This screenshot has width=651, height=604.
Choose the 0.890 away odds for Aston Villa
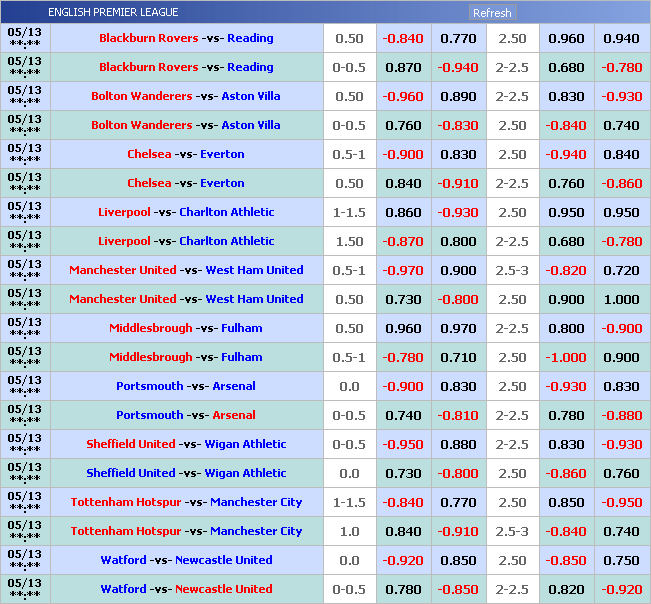click(458, 97)
